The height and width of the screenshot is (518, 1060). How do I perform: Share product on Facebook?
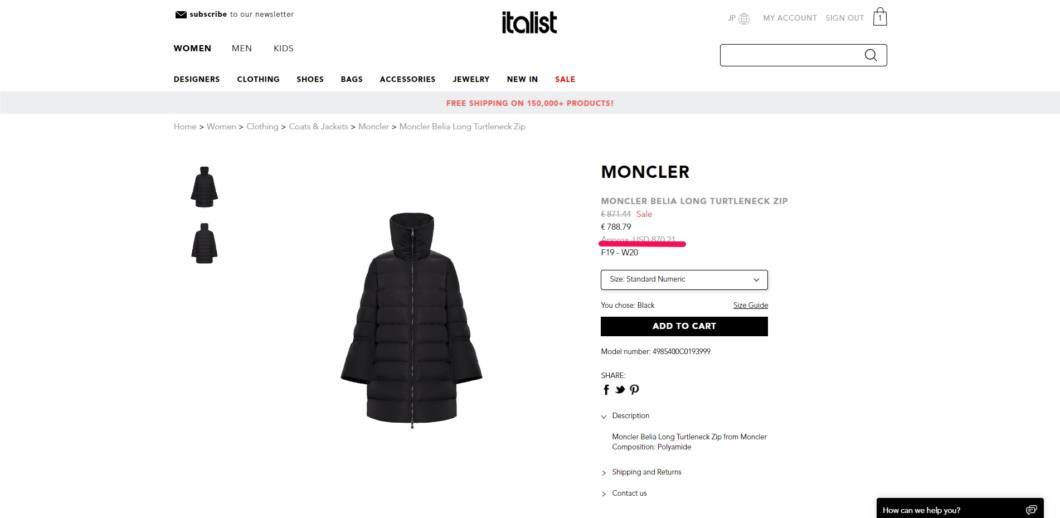tap(606, 390)
